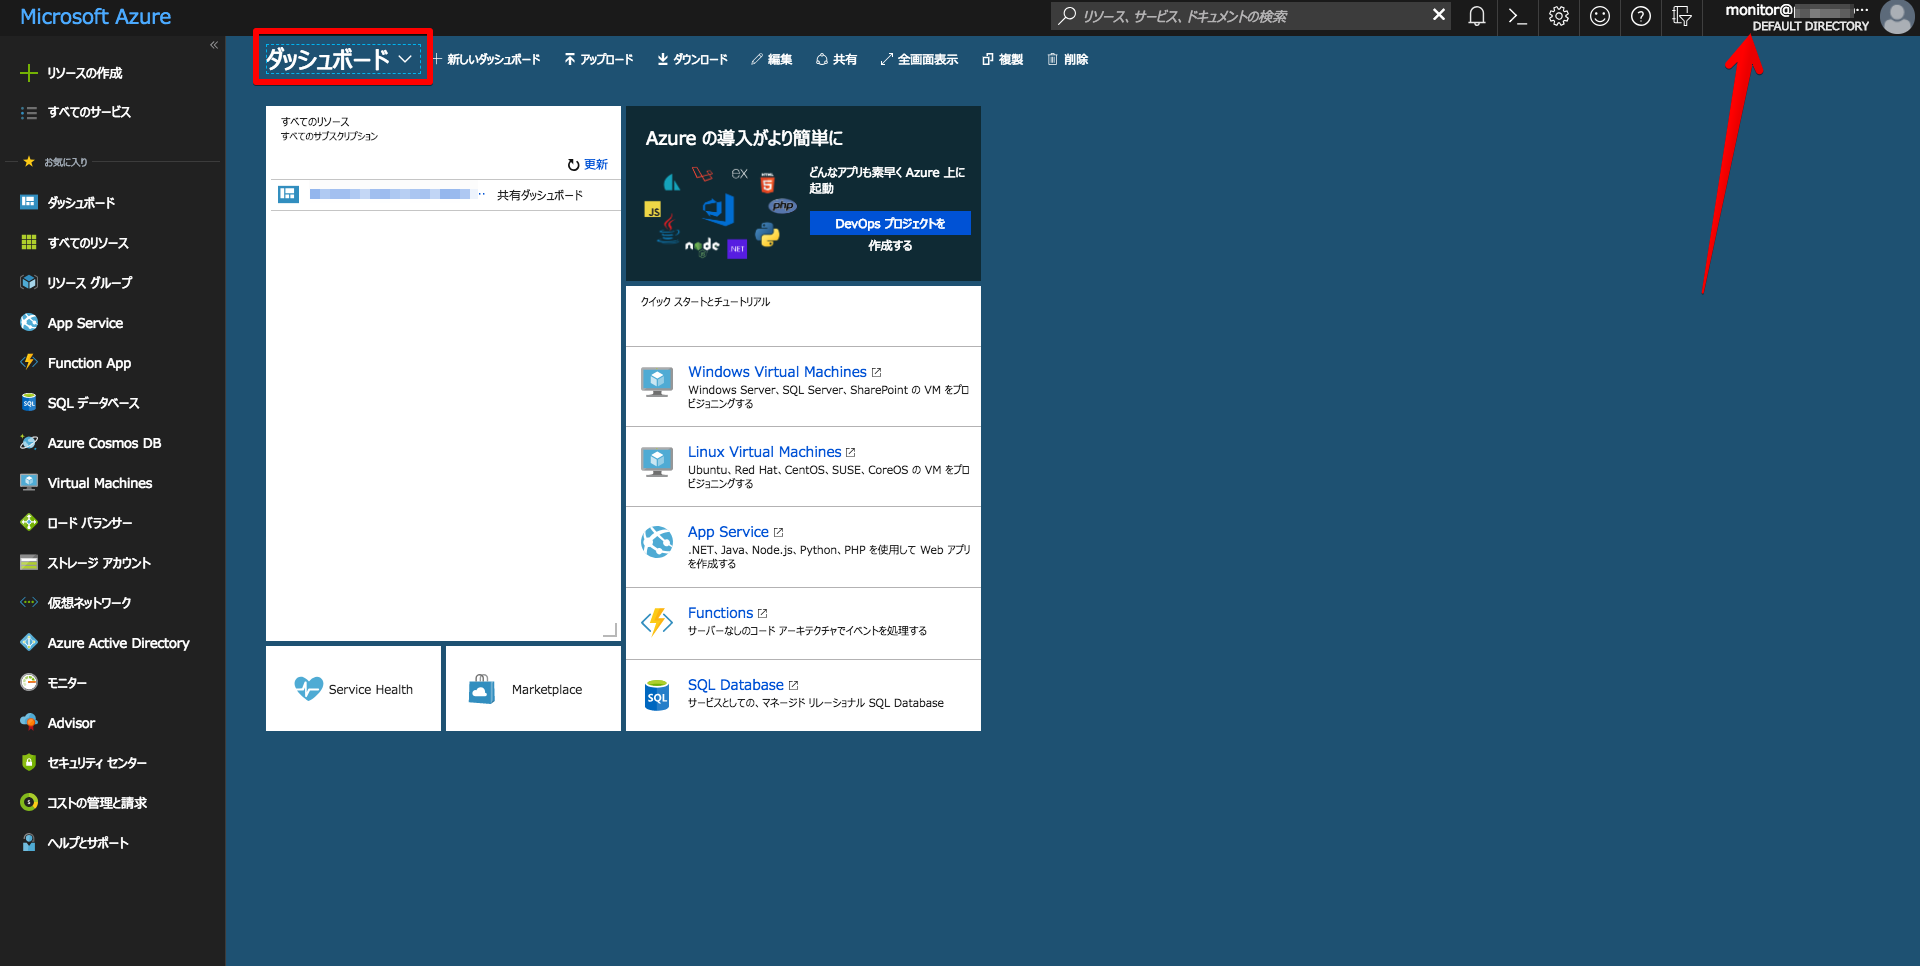Click the コストの管理と請求 sidebar icon

(29, 802)
